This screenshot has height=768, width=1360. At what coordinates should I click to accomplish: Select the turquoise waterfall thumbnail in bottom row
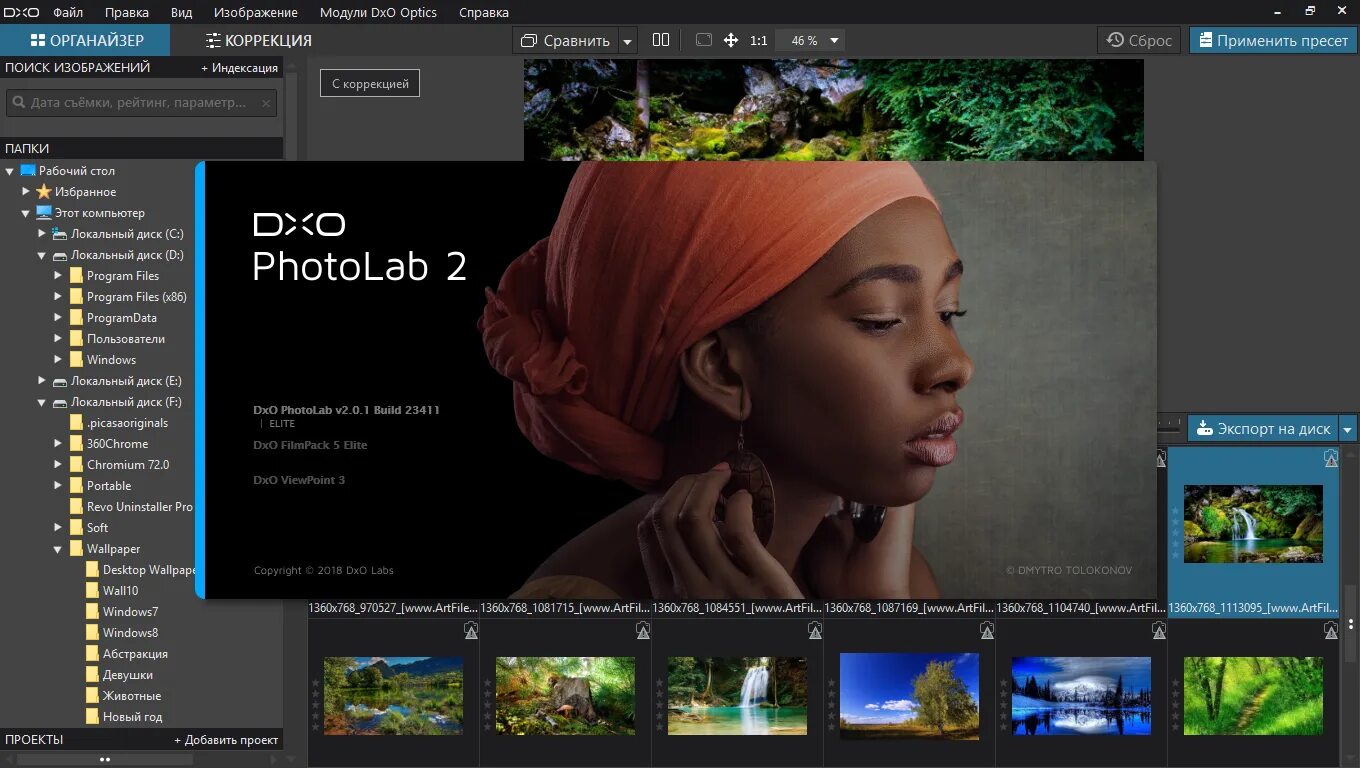point(737,695)
